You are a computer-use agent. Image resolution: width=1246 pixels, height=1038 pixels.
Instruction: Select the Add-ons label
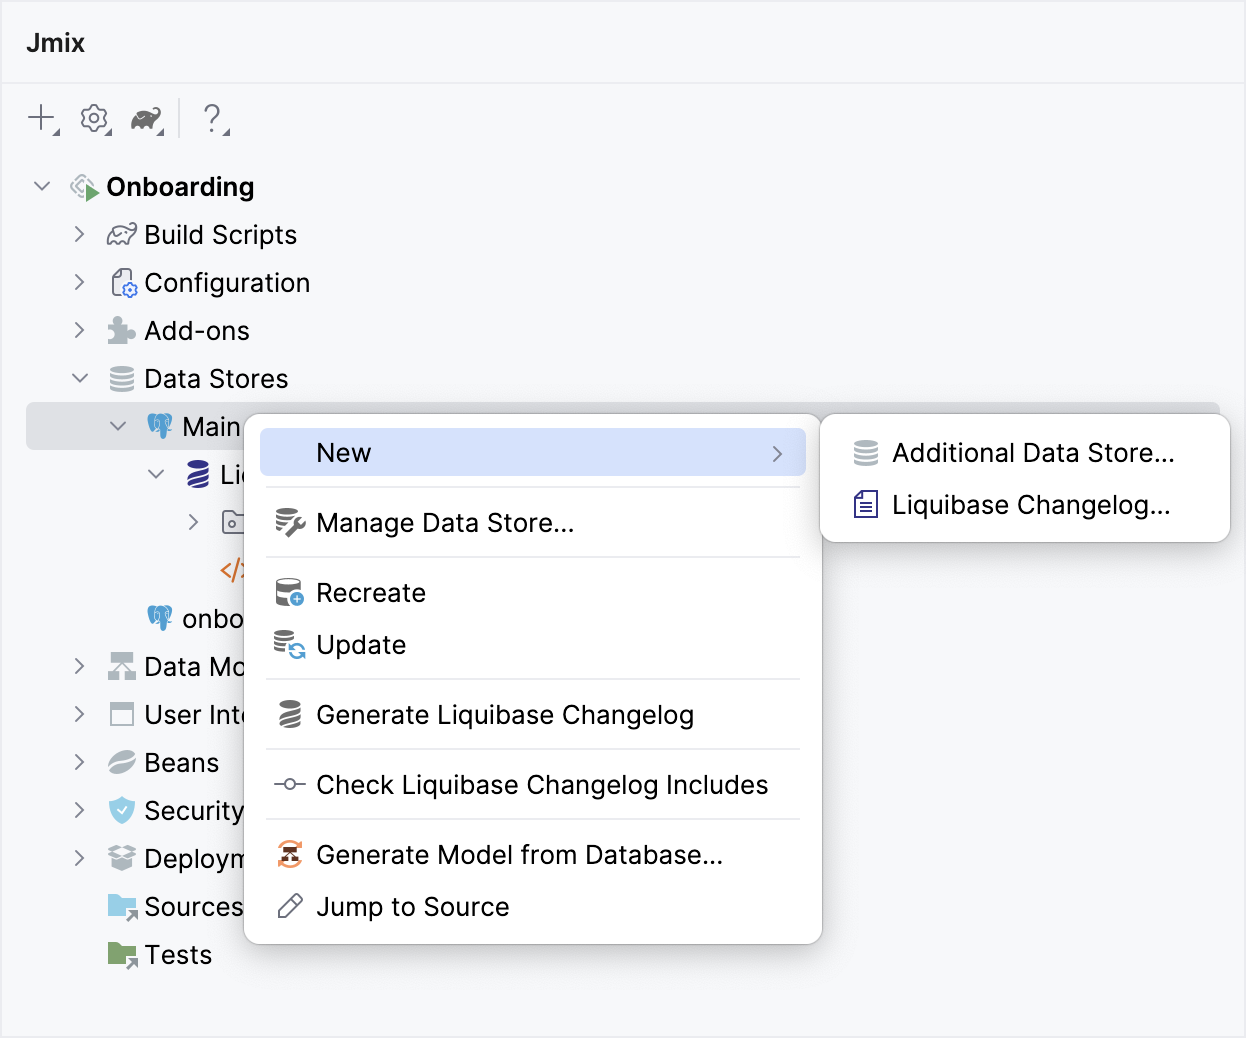197,331
